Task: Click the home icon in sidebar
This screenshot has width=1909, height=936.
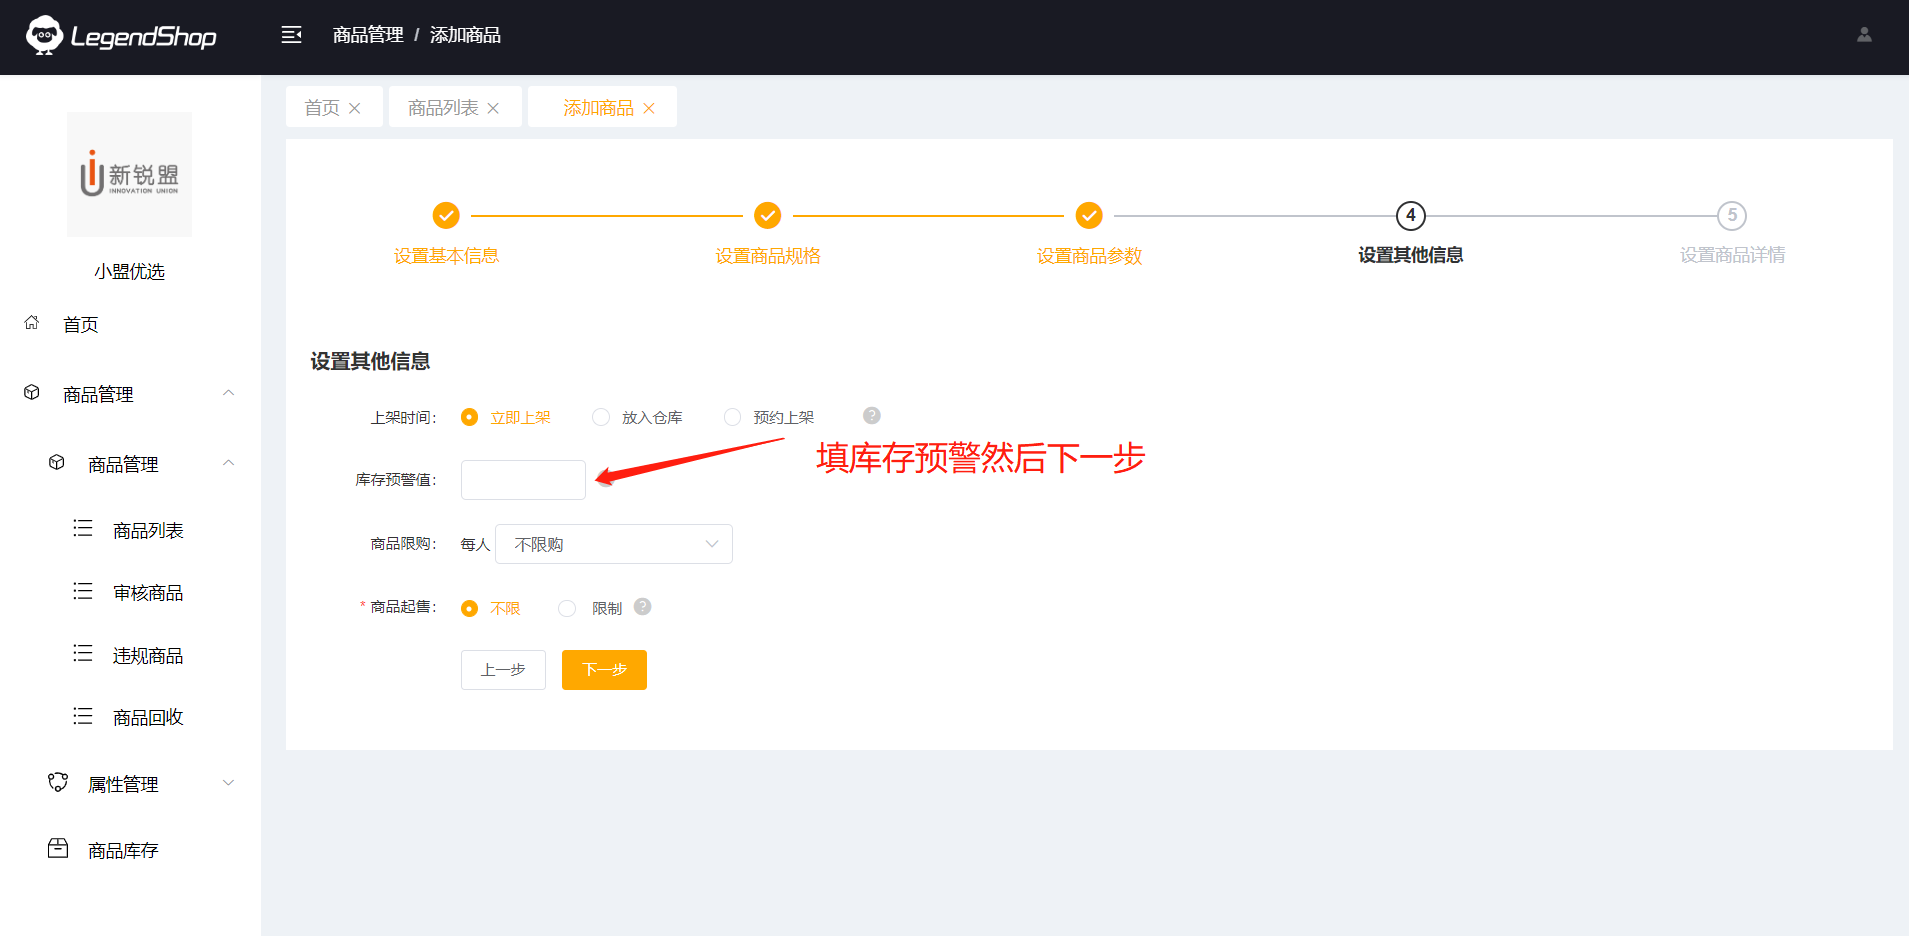Action: [x=32, y=323]
